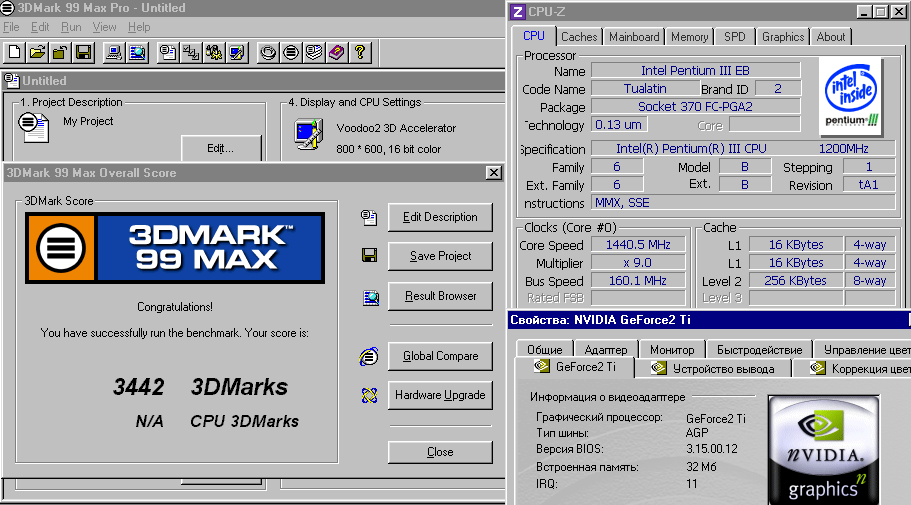Click the Level 2 256 KBytes cache value
The image size is (911, 505).
(x=795, y=281)
